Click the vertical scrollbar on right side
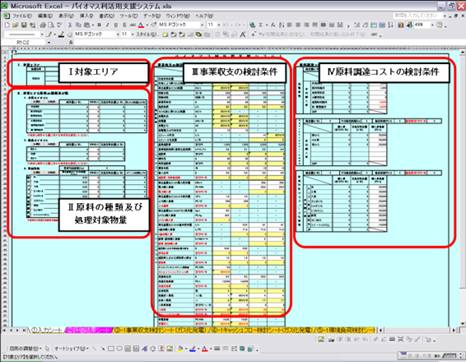The image size is (466, 362). (462, 187)
